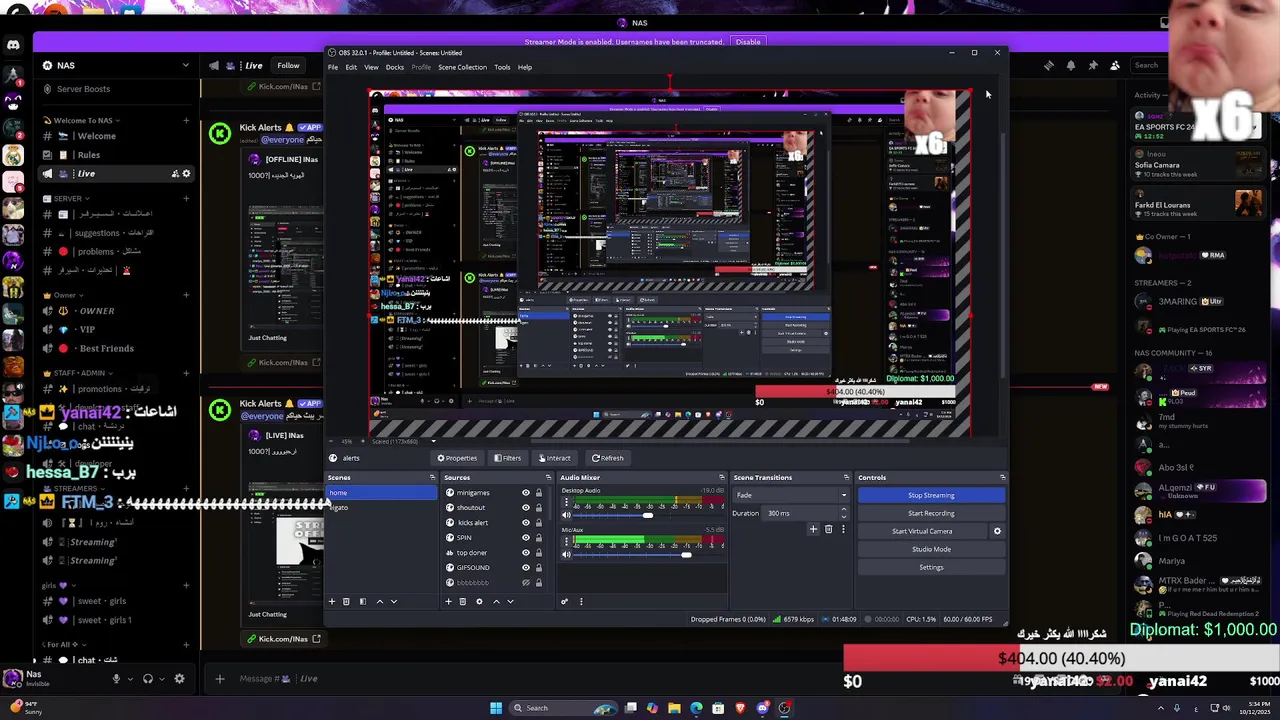The image size is (1280, 720).
Task: Add a new scene with plus icon
Action: coord(332,601)
